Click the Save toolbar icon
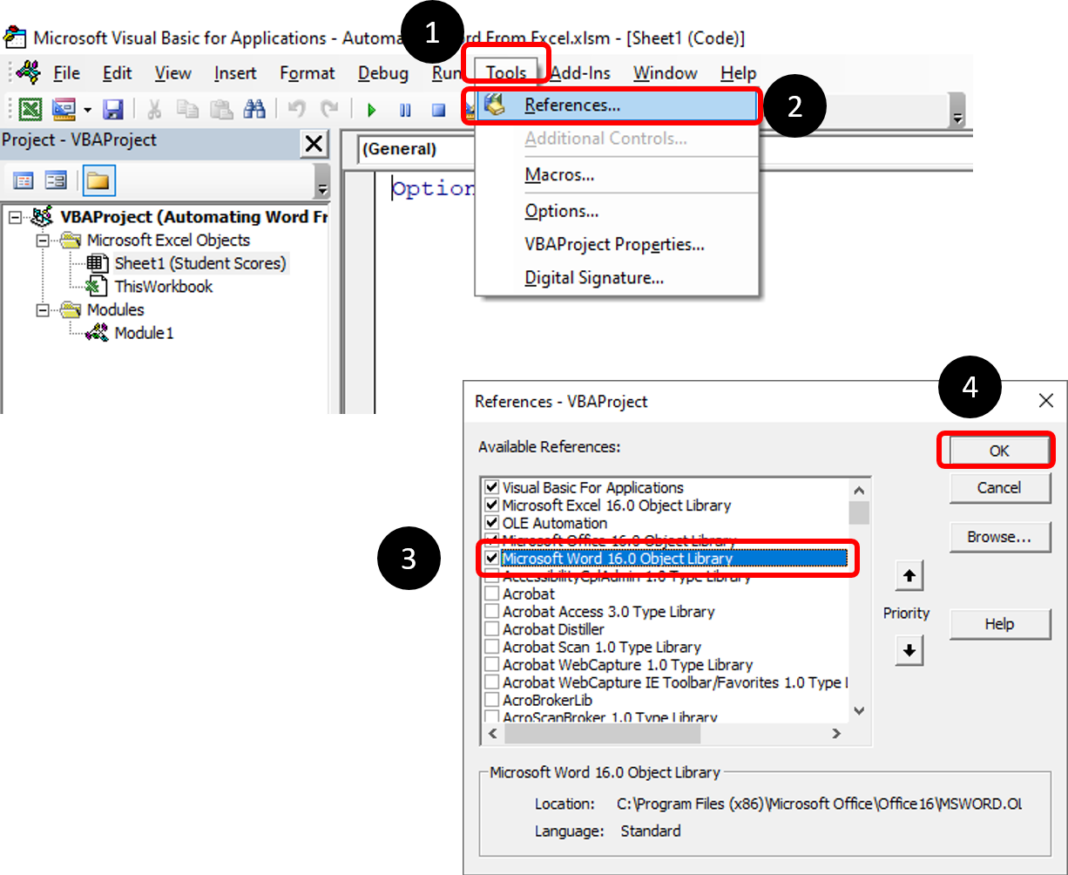 pos(112,109)
